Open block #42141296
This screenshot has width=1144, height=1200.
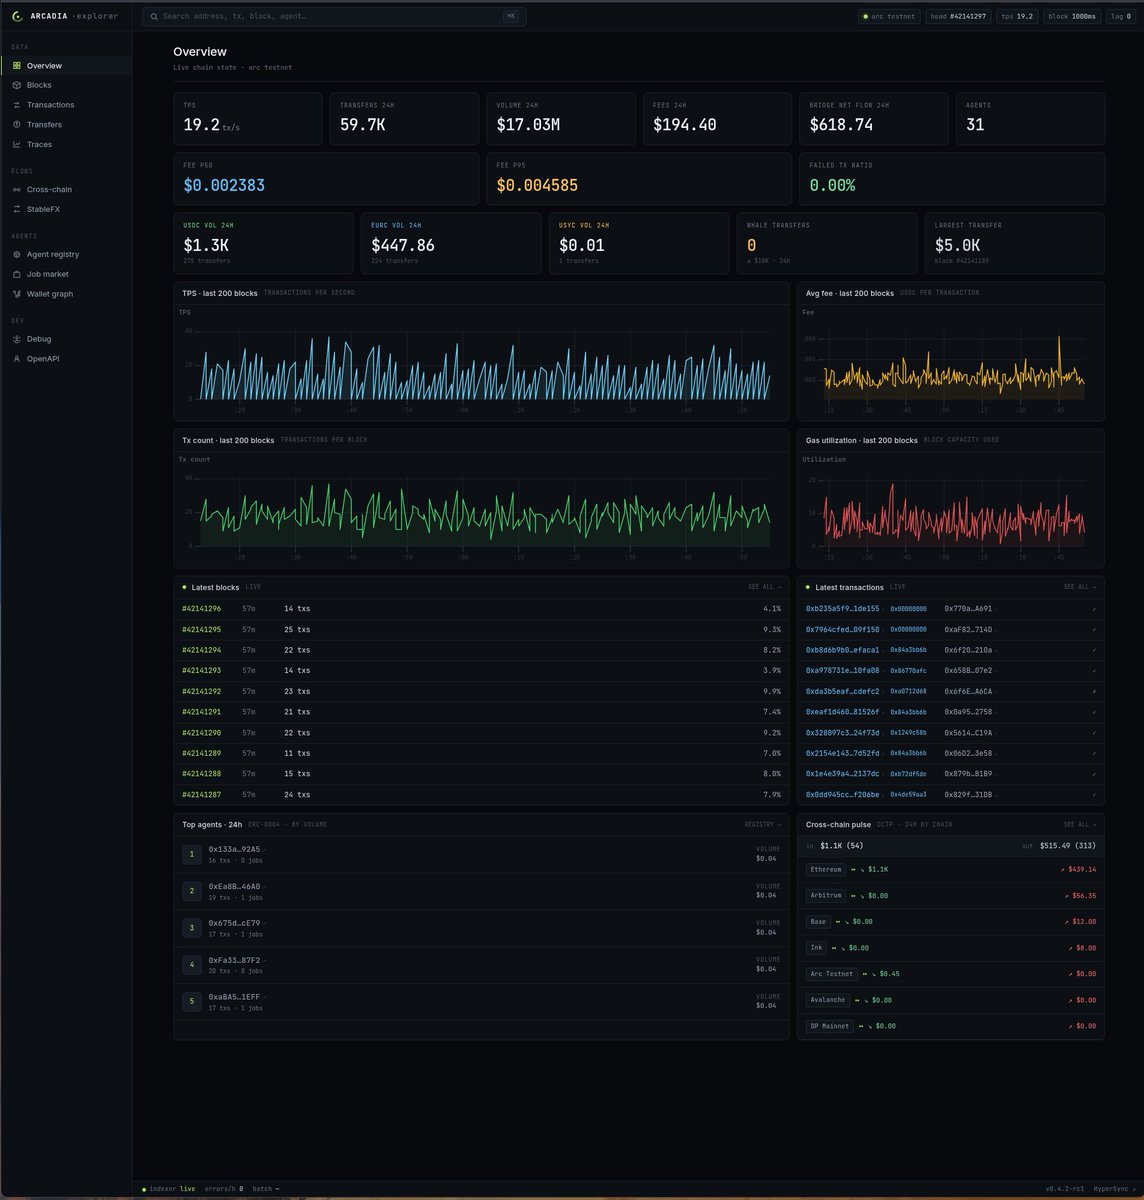coord(201,608)
